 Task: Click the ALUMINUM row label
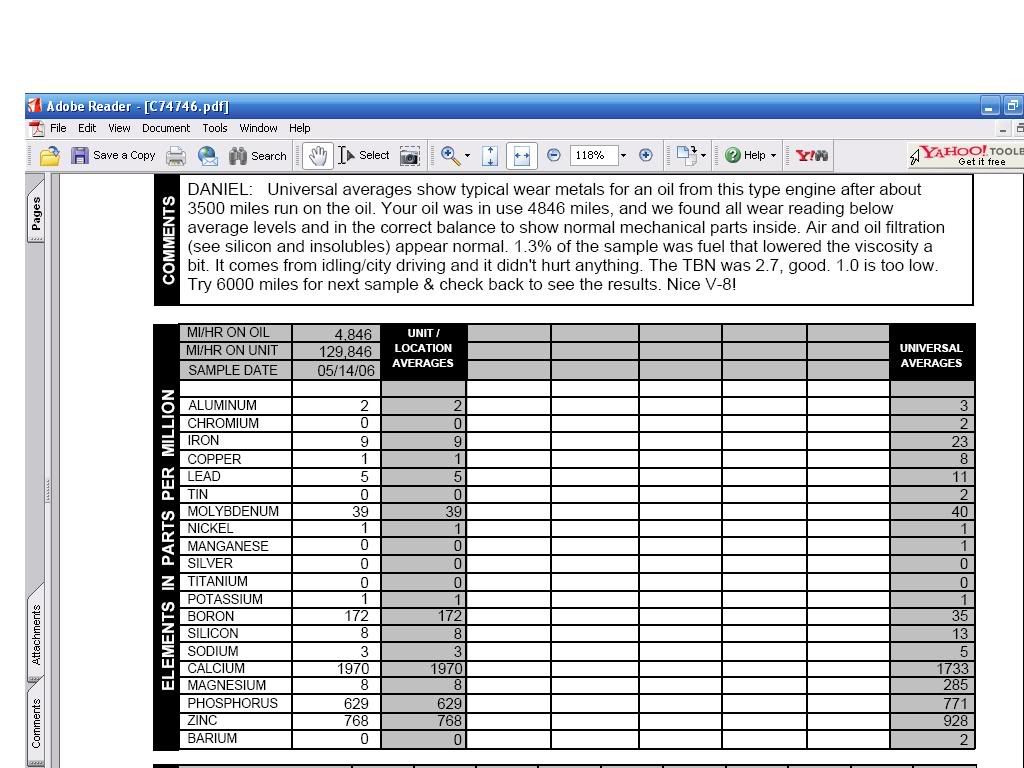(x=222, y=405)
